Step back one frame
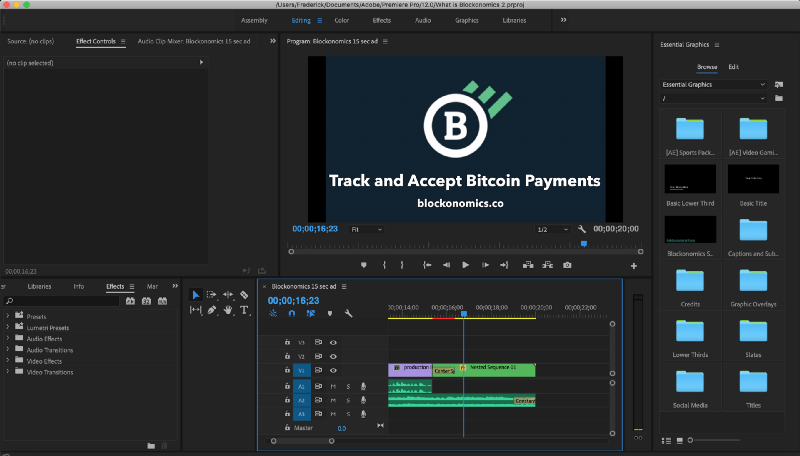The image size is (800, 456). pos(446,265)
